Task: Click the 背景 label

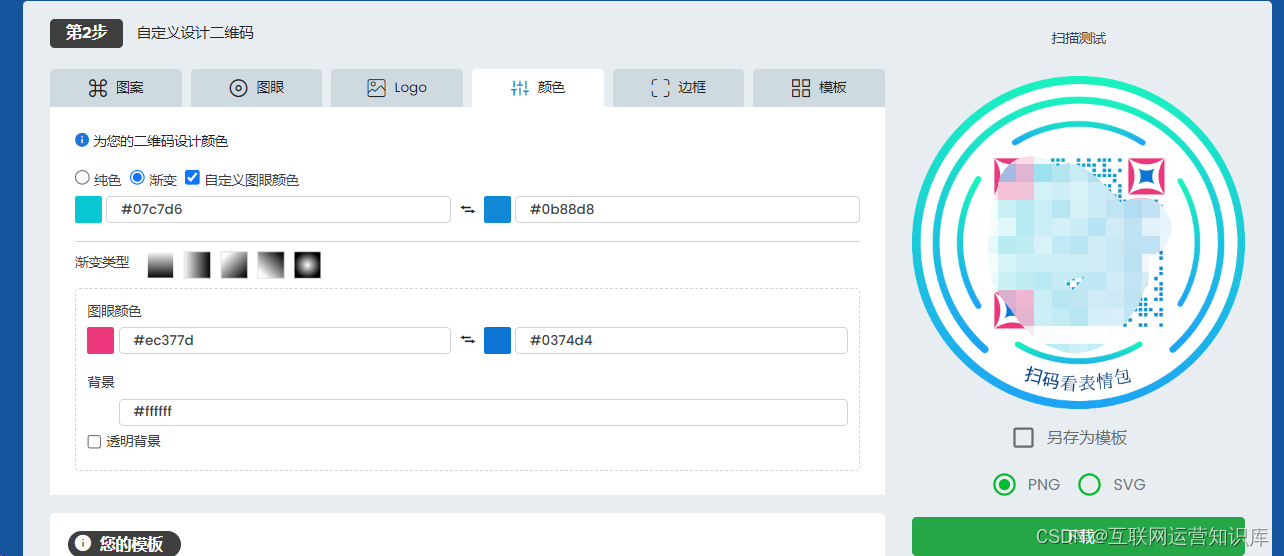Action: [x=101, y=382]
